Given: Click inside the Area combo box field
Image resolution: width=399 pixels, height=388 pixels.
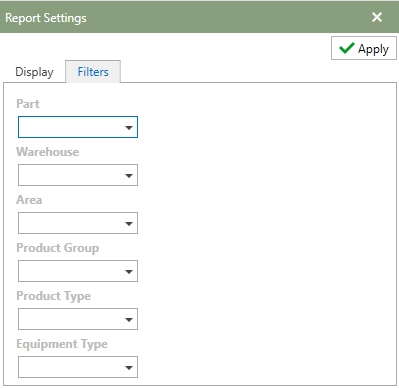Looking at the screenshot, I should click(x=78, y=223).
